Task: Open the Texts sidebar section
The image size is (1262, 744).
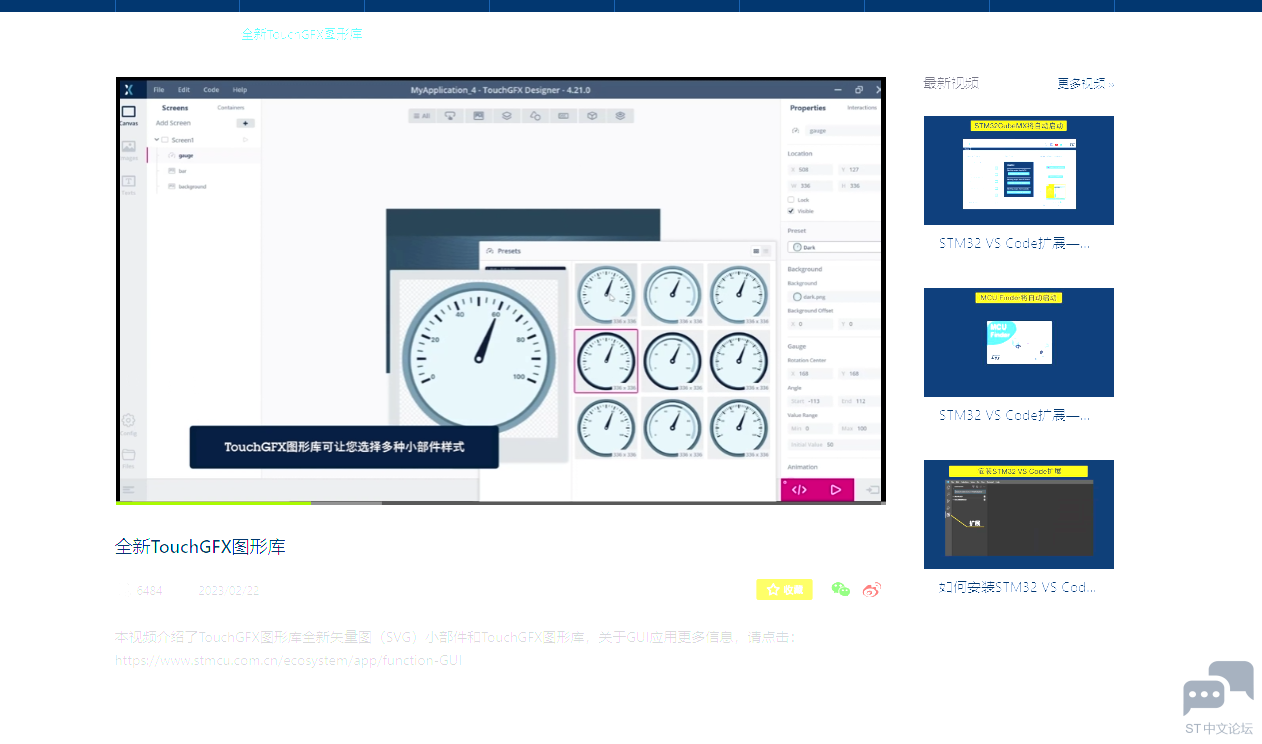Action: point(129,184)
